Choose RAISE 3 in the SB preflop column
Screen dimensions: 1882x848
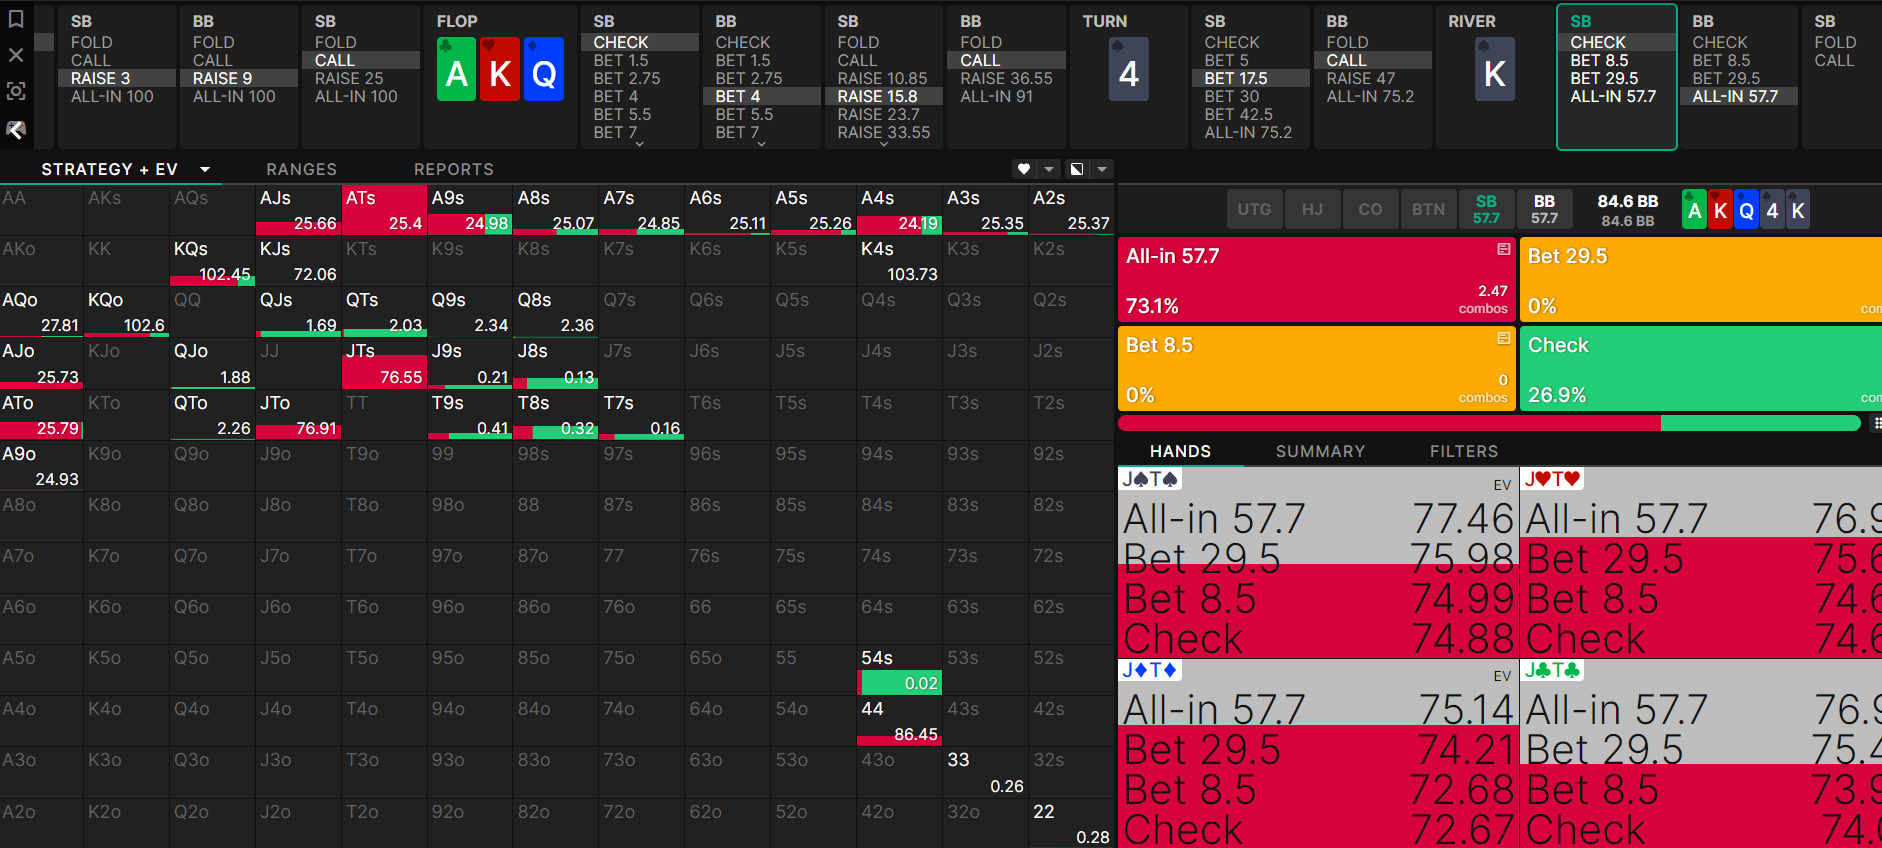[117, 78]
